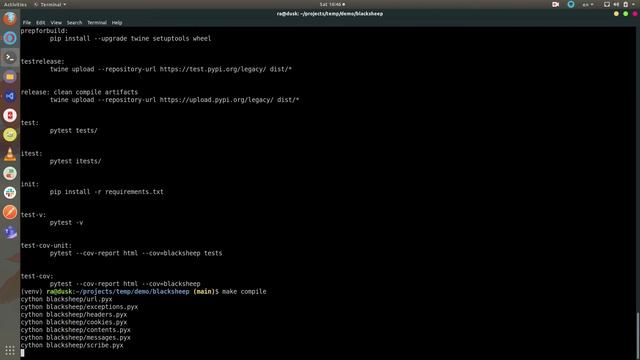Image resolution: width=640 pixels, height=360 pixels.
Task: Click the upload.pypi.org twine upload line
Action: click(175, 100)
